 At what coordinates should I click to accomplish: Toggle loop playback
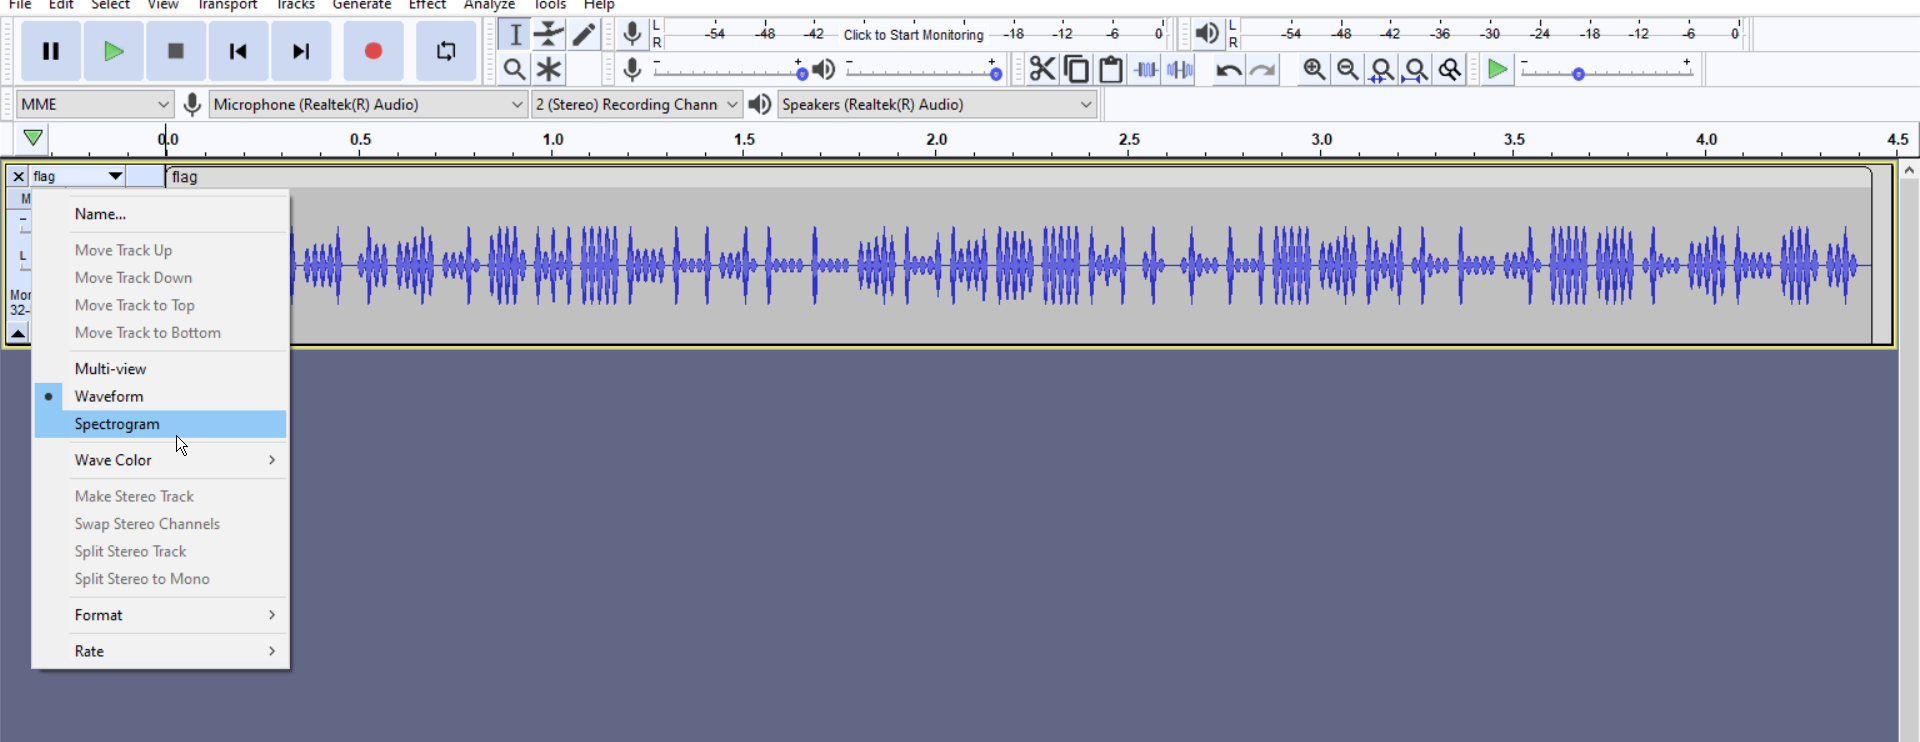(x=446, y=51)
